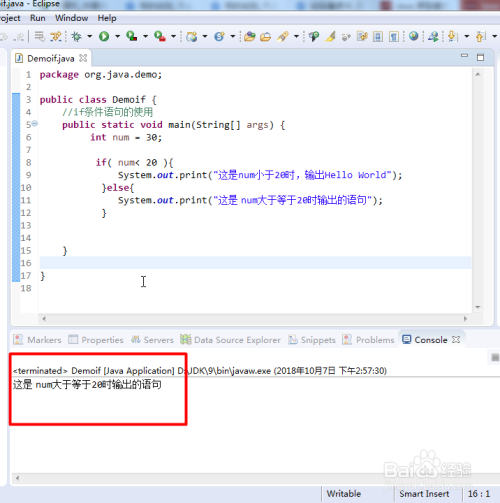Expand the Next Annotation dropdown arrow
The image size is (500, 503).
click(466, 36)
